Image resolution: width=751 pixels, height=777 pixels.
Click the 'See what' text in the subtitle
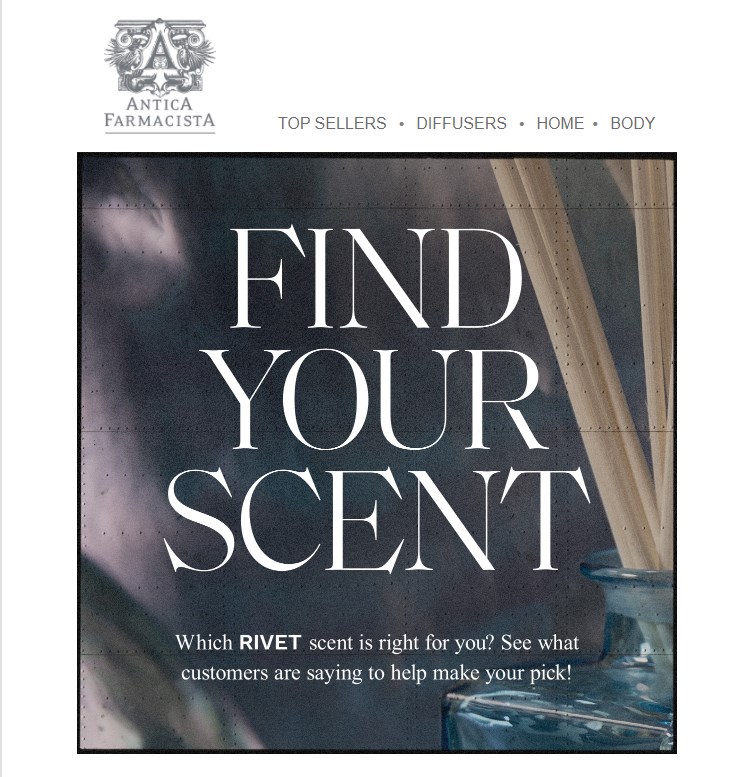point(540,643)
